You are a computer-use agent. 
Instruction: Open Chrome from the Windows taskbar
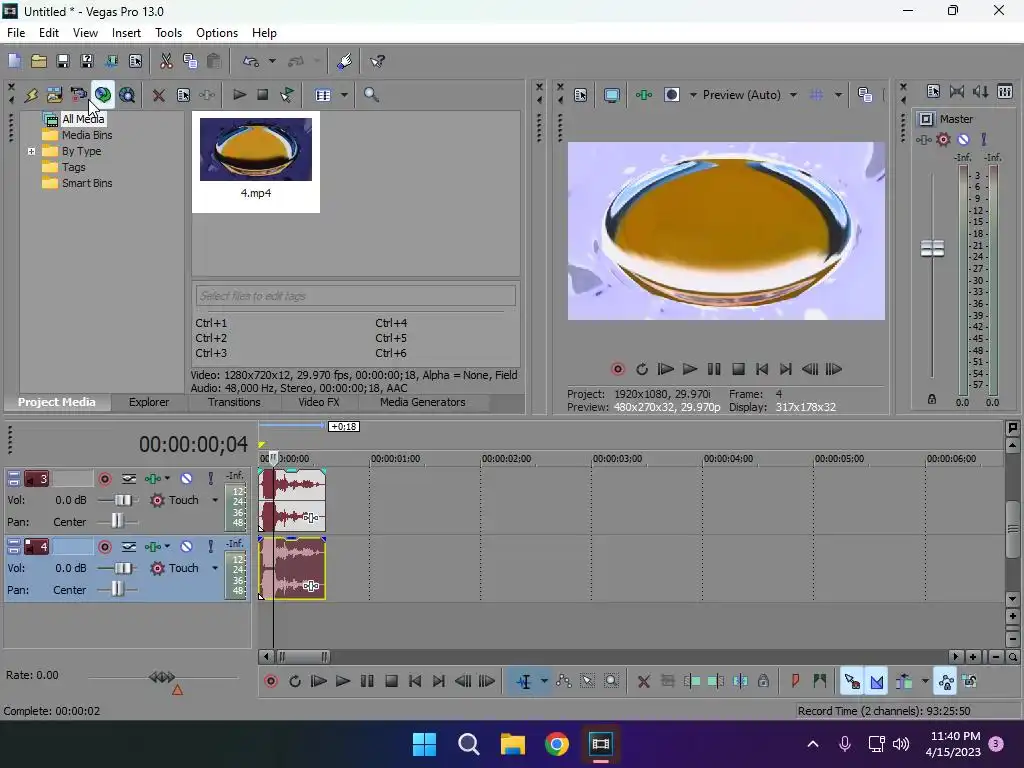click(x=556, y=744)
